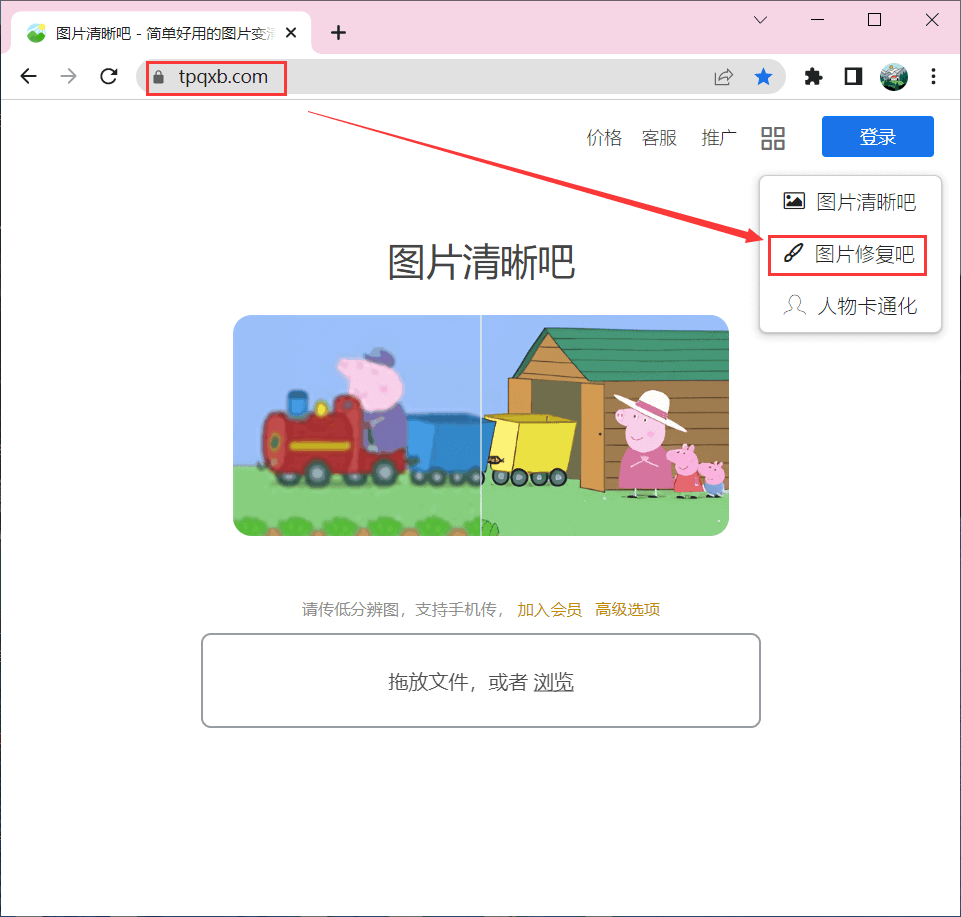The width and height of the screenshot is (961, 917).
Task: Click the 图片清晰吧 page heading
Action: tap(481, 262)
